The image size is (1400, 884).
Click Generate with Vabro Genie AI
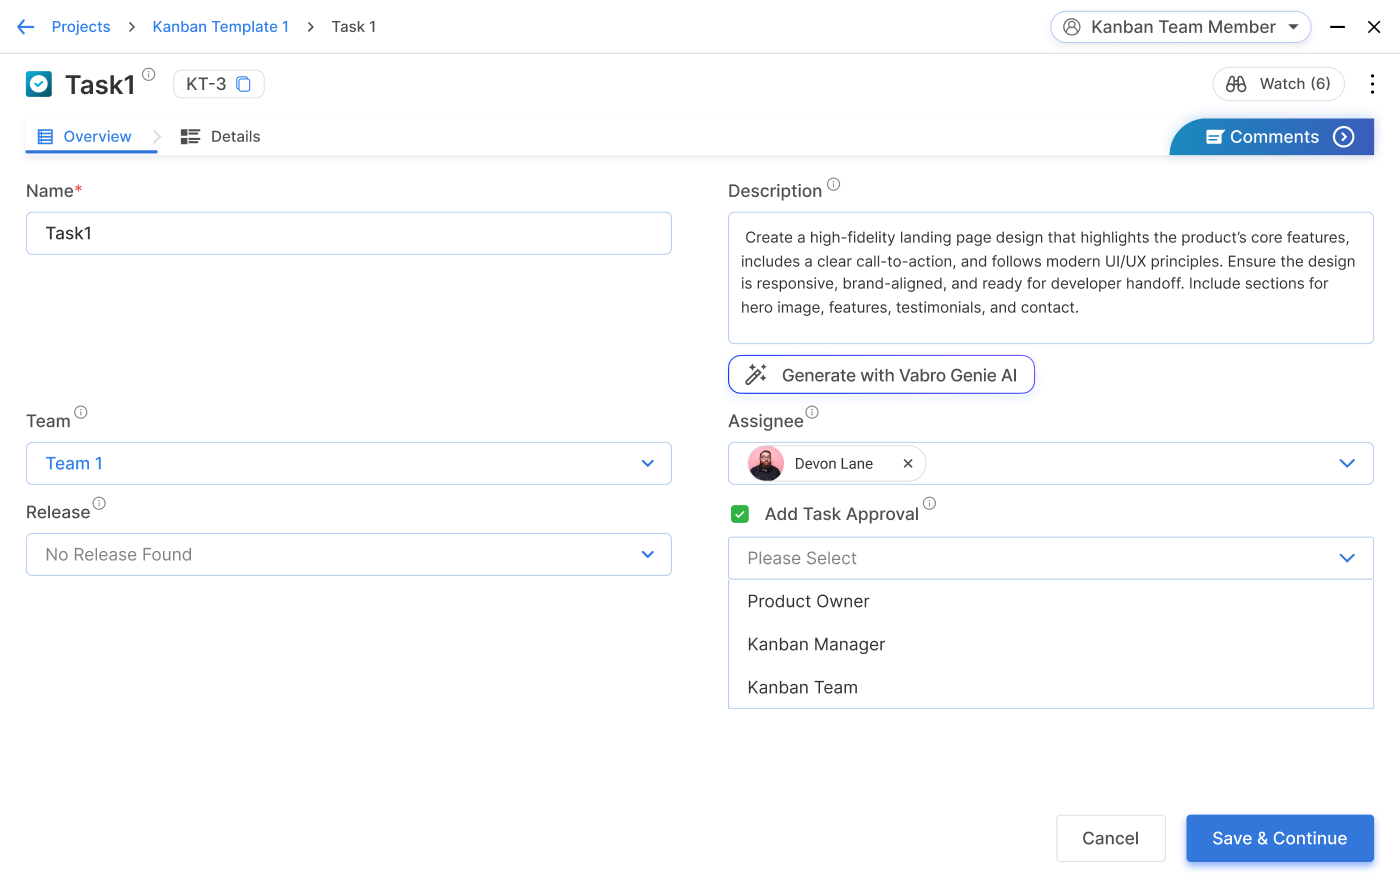tap(881, 375)
